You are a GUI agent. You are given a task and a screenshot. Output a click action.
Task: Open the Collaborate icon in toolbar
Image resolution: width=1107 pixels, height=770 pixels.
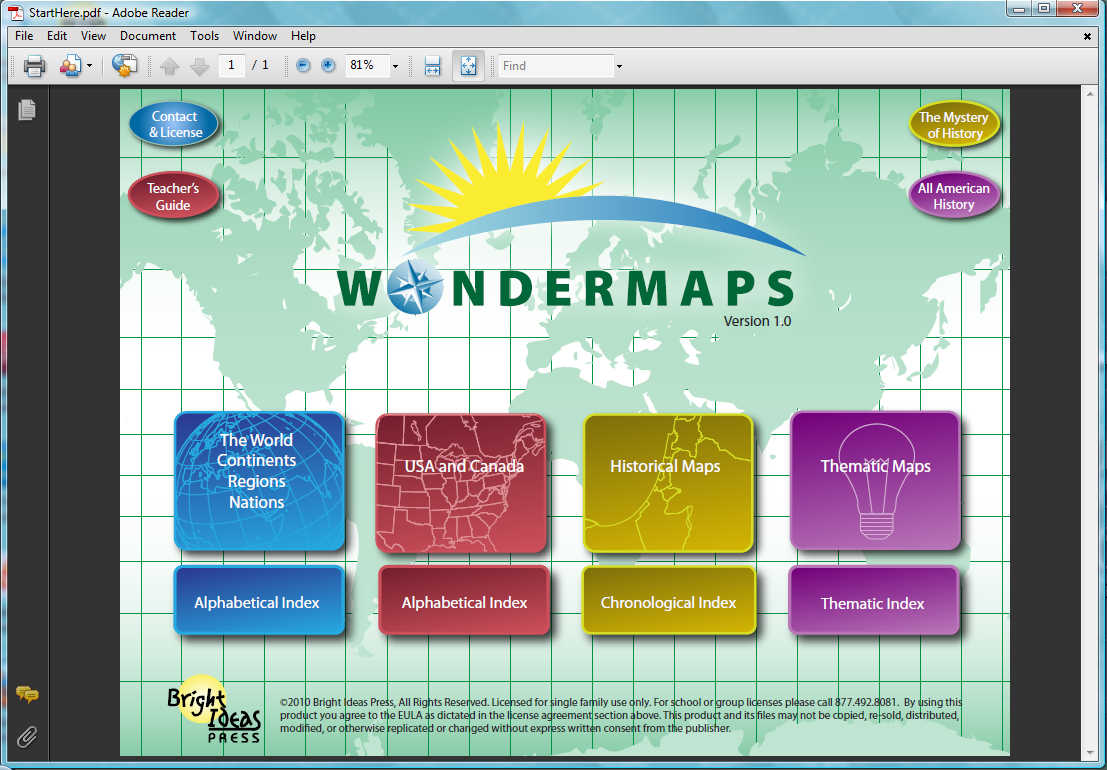click(71, 66)
